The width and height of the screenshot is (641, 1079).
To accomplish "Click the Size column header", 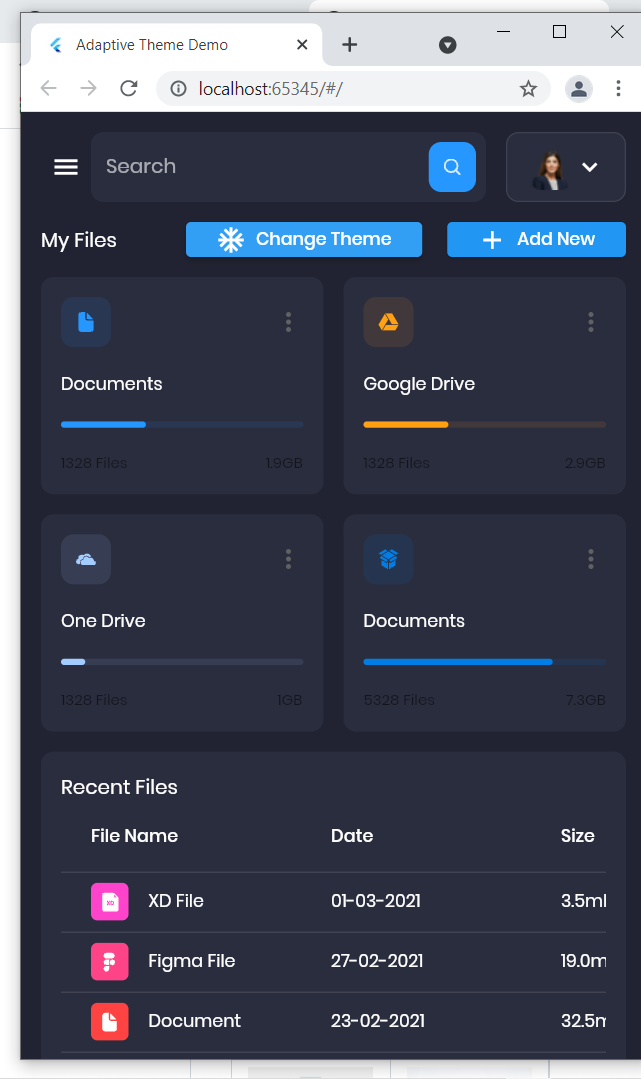I will coord(578,835).
